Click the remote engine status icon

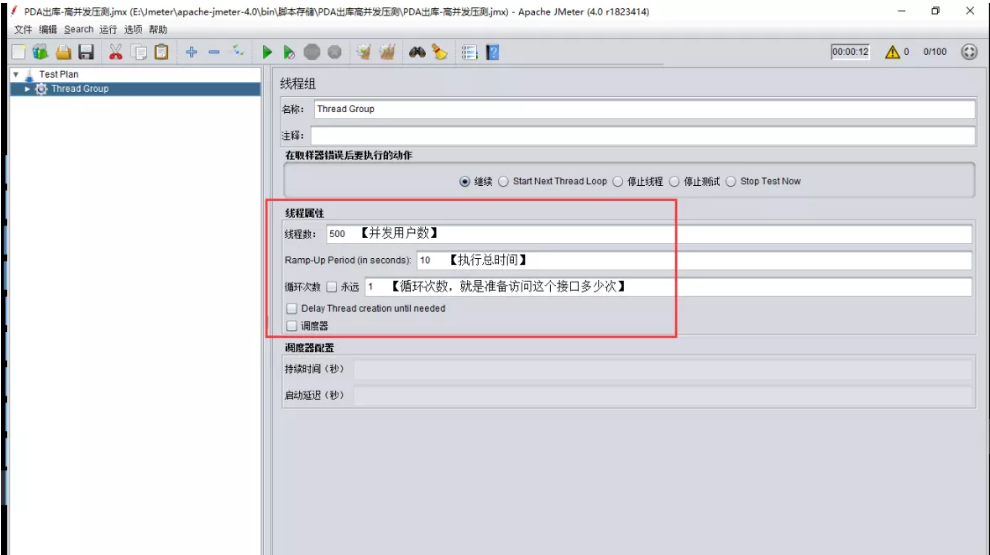pyautogui.click(x=969, y=52)
